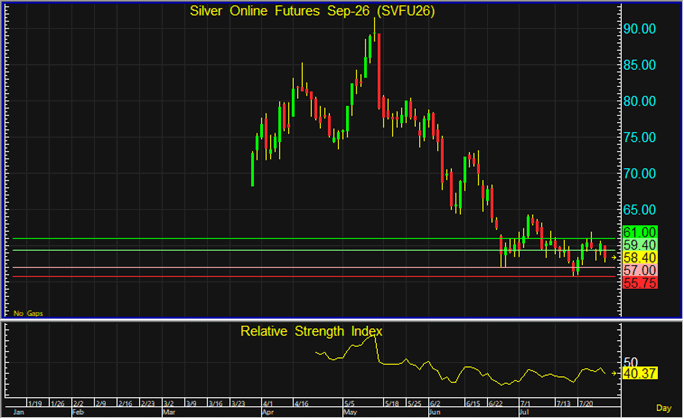Viewport: 684px width, 419px height.
Task: Select the 7/1 date label
Action: tap(525, 404)
